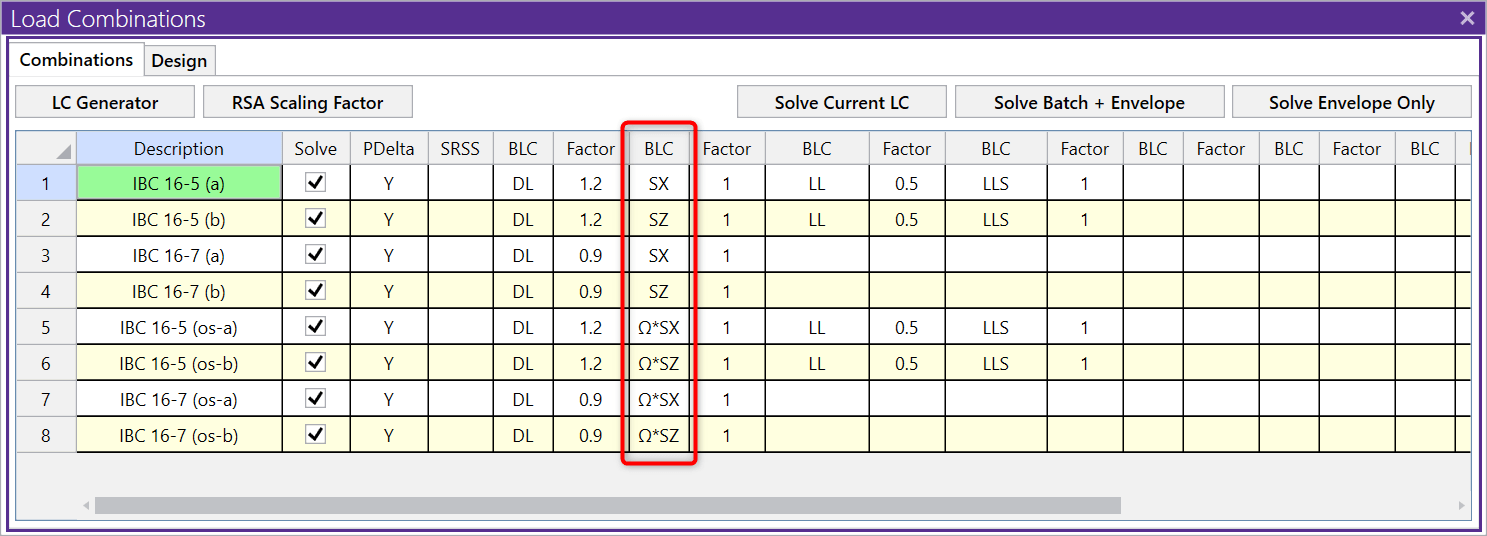Select row header number 5

[46, 328]
